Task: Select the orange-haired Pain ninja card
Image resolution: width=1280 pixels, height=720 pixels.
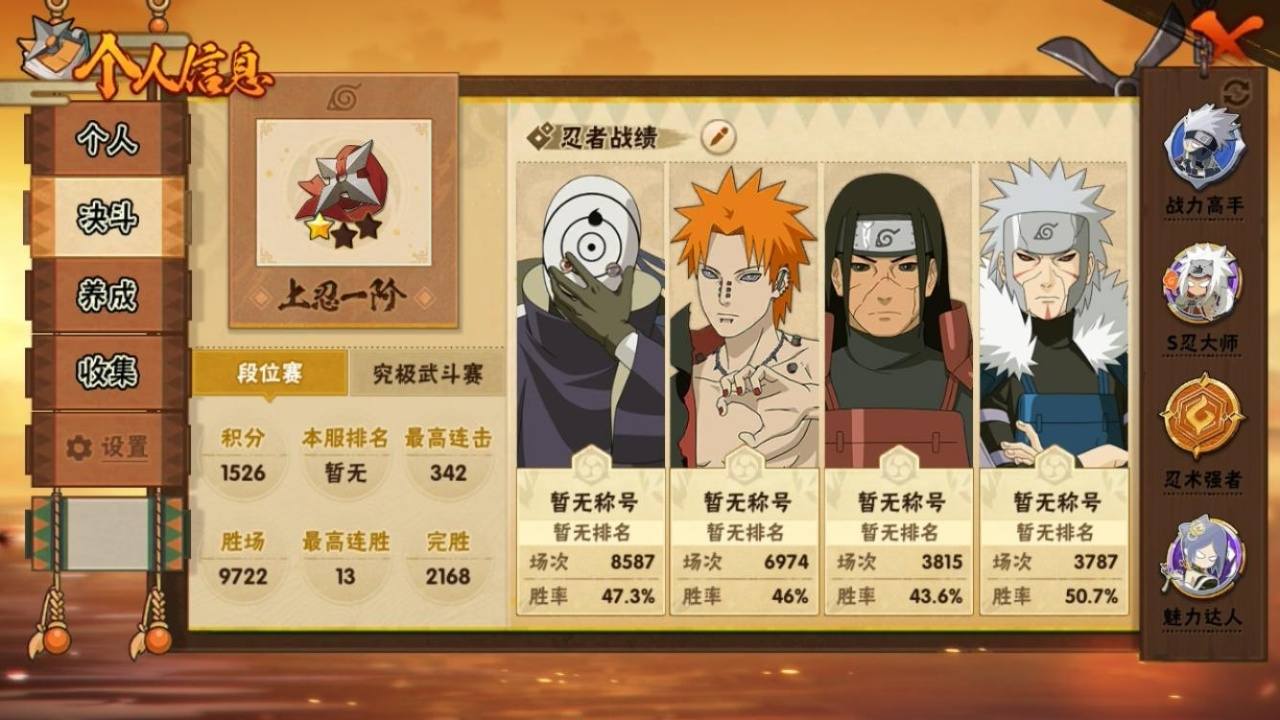Action: tap(744, 388)
